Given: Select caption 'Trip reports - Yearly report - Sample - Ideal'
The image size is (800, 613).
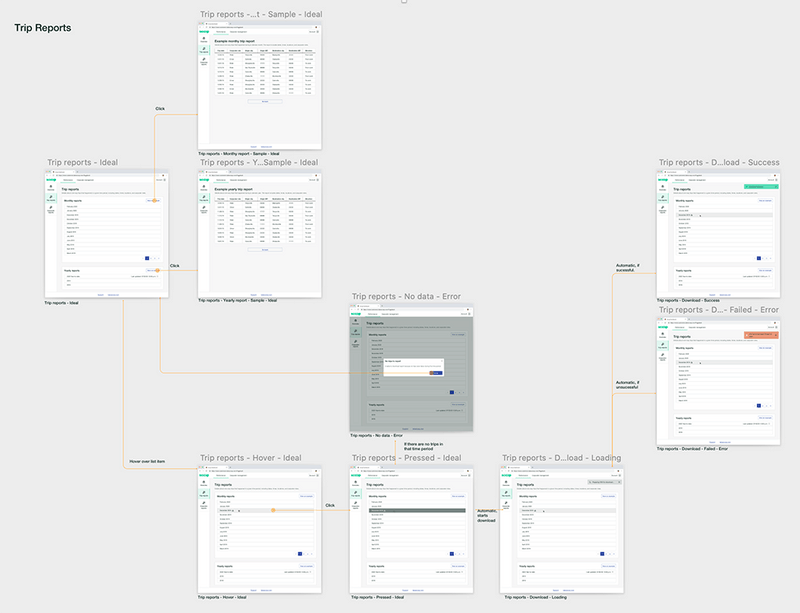Looking at the screenshot, I should (x=237, y=300).
